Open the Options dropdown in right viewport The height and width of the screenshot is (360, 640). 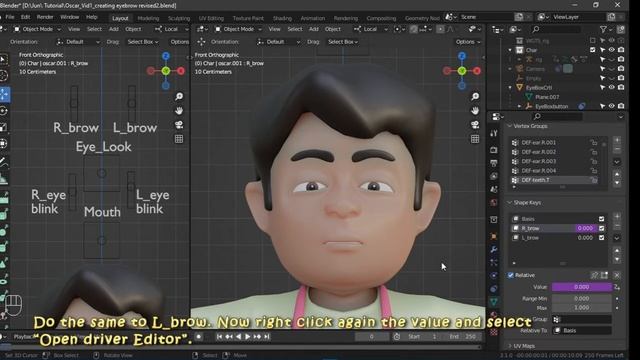coord(468,42)
